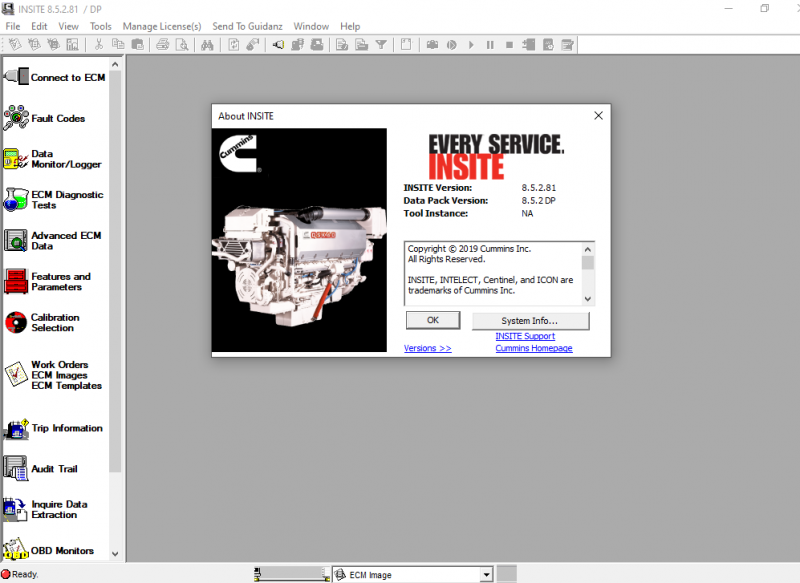Viewport: 800px width, 583px height.
Task: Open ECM Diagnostic Tests
Action: coord(54,199)
